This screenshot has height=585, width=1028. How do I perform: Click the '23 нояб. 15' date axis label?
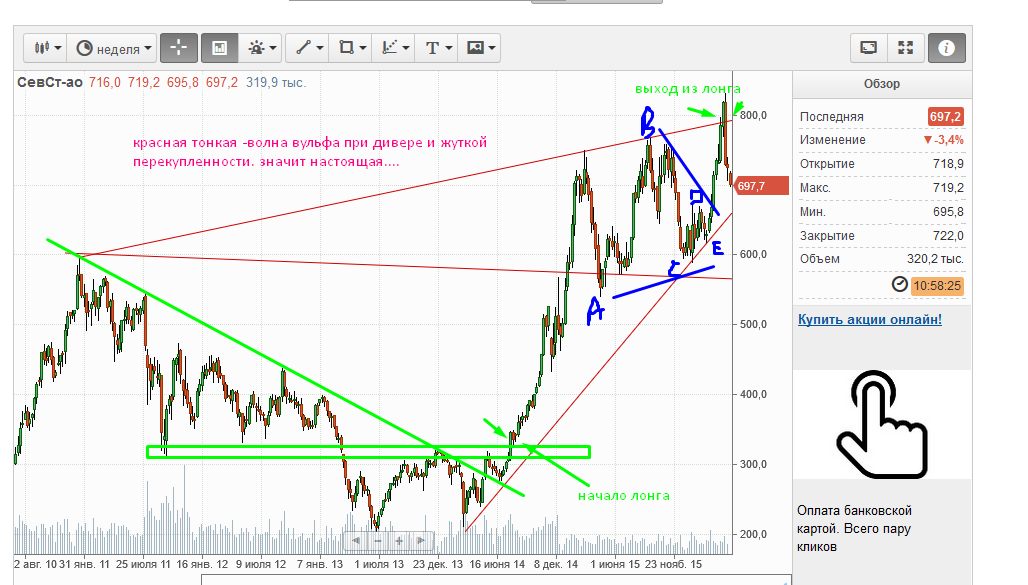(673, 564)
